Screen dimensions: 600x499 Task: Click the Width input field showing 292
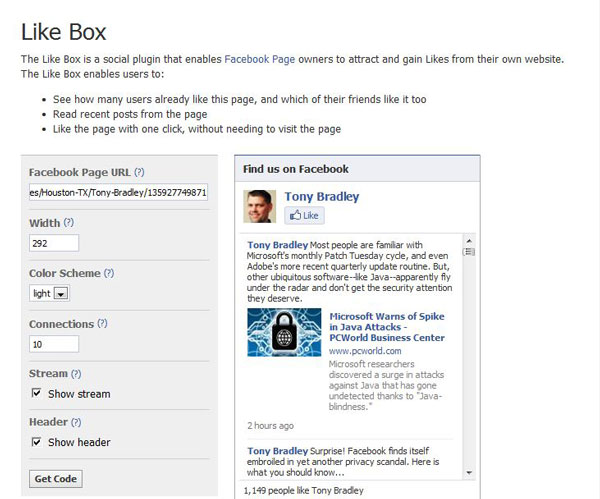click(54, 243)
